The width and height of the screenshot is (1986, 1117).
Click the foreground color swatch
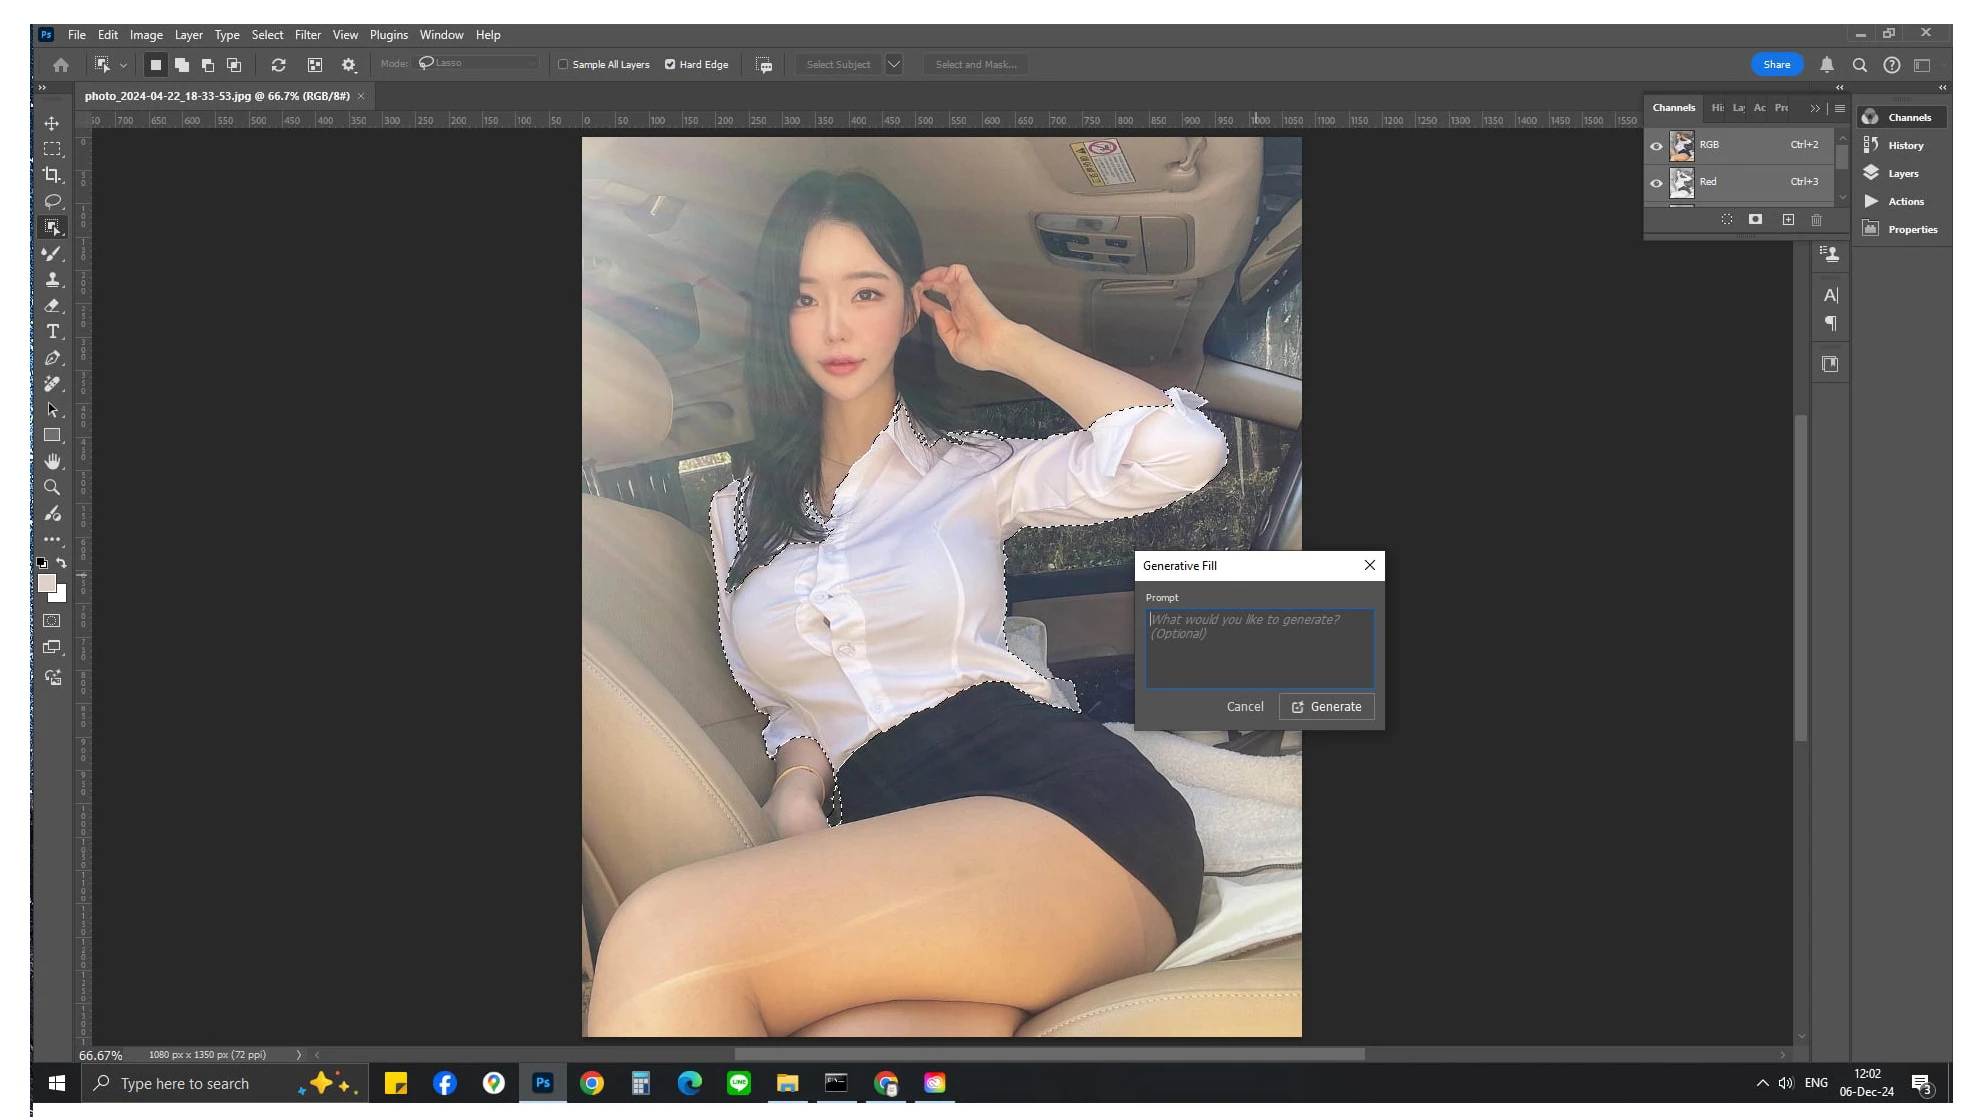pyautogui.click(x=46, y=583)
